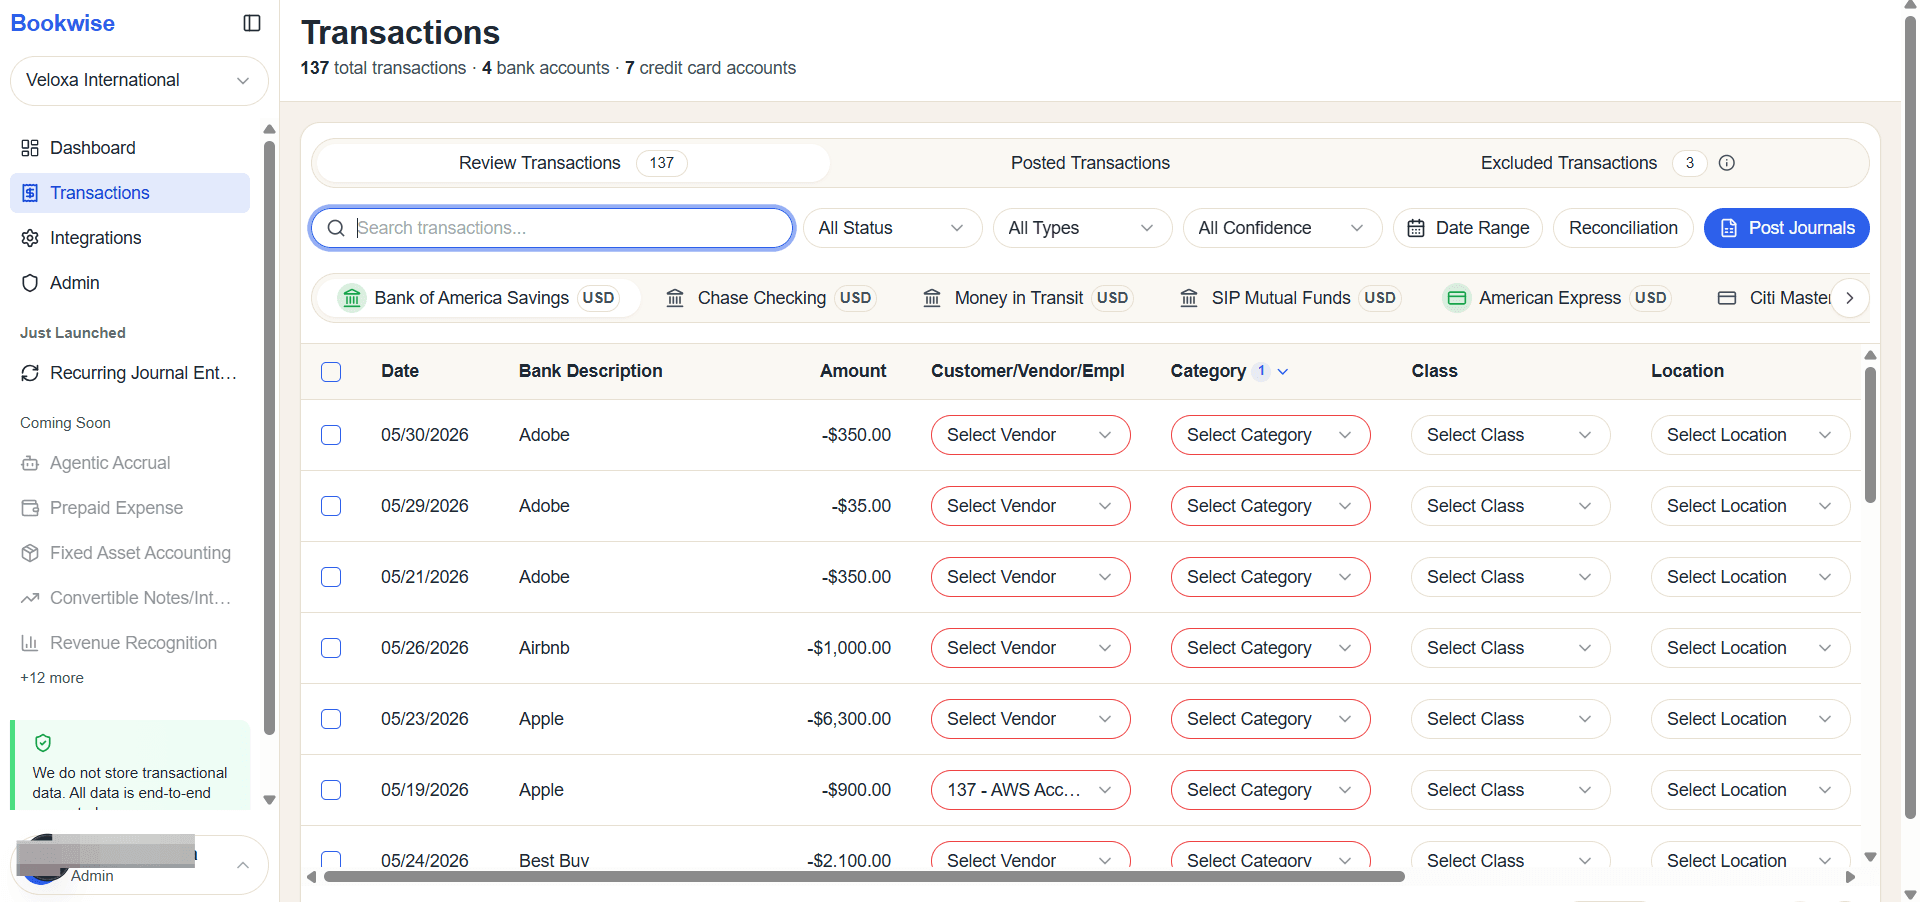Click the Amount column header

coord(853,371)
